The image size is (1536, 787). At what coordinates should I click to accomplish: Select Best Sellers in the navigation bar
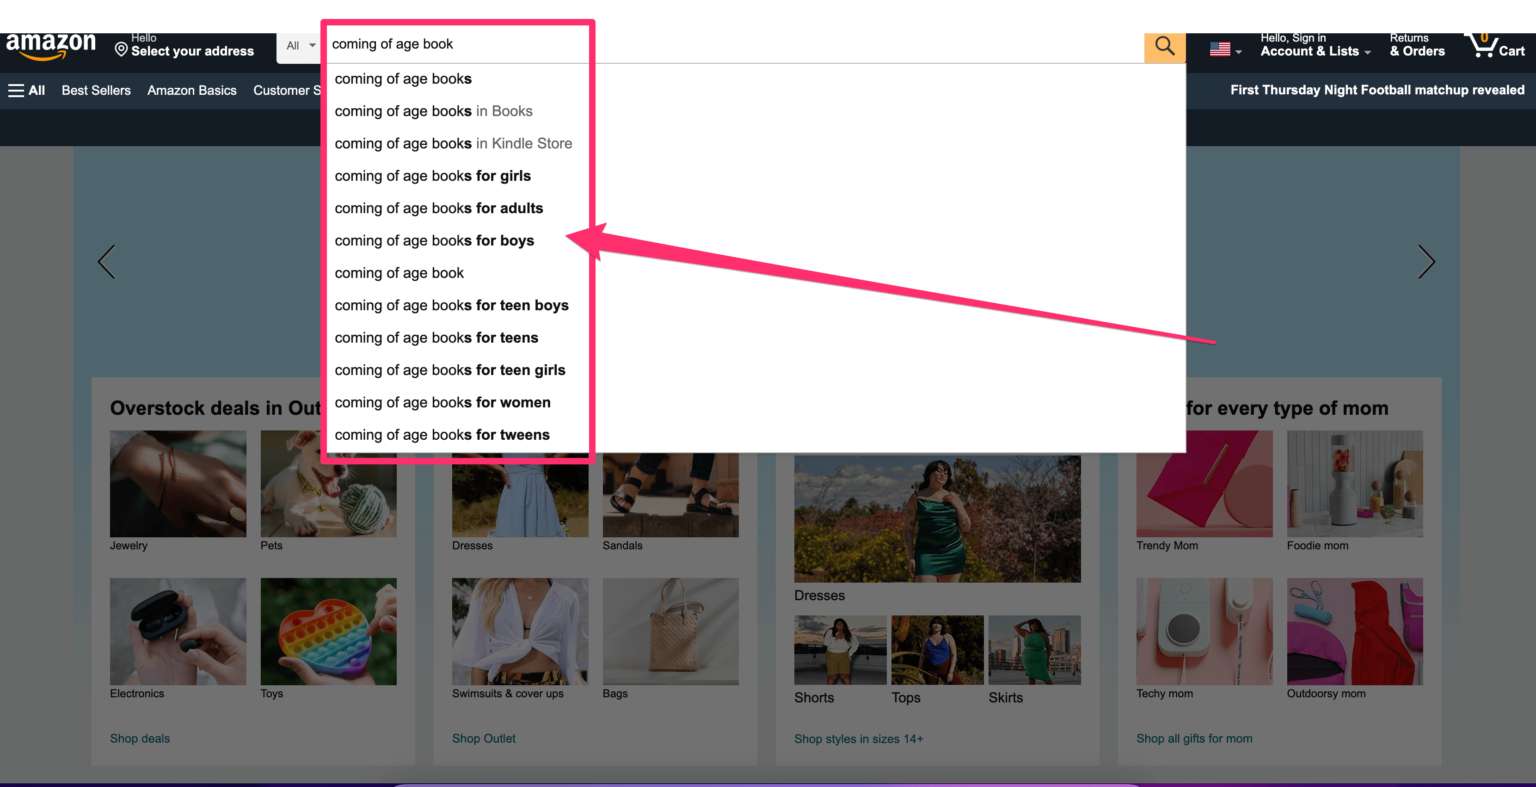95,90
